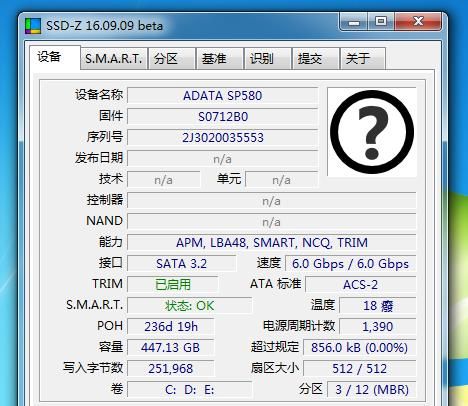Image resolution: width=468 pixels, height=406 pixels.
Task: Click the 技术 n/a field
Action: (164, 180)
